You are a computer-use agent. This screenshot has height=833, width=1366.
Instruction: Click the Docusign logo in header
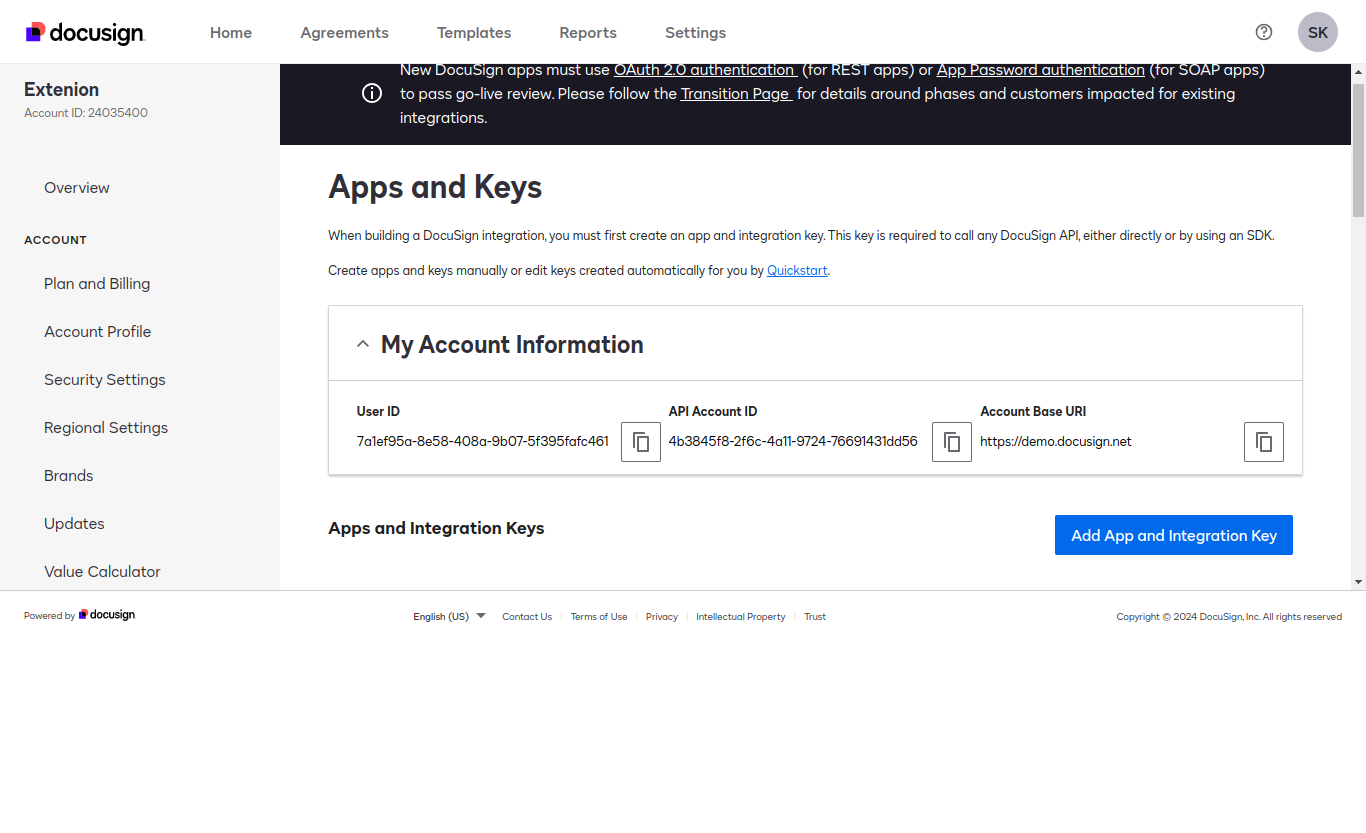tap(85, 33)
